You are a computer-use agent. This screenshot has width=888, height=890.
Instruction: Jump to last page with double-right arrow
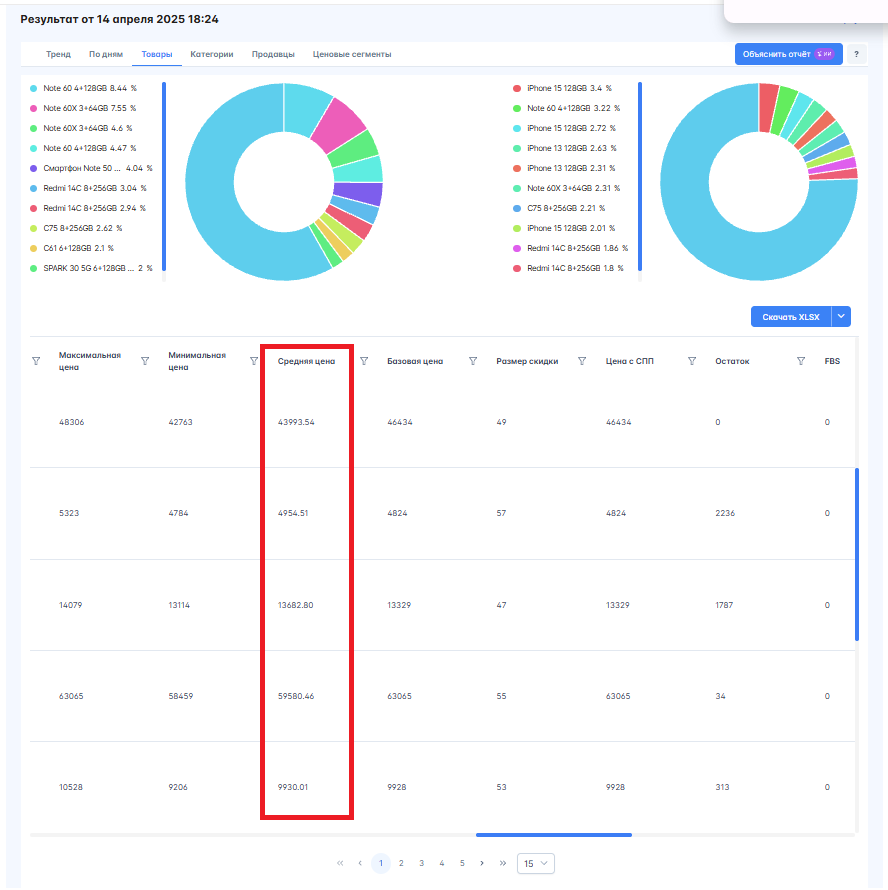(502, 863)
